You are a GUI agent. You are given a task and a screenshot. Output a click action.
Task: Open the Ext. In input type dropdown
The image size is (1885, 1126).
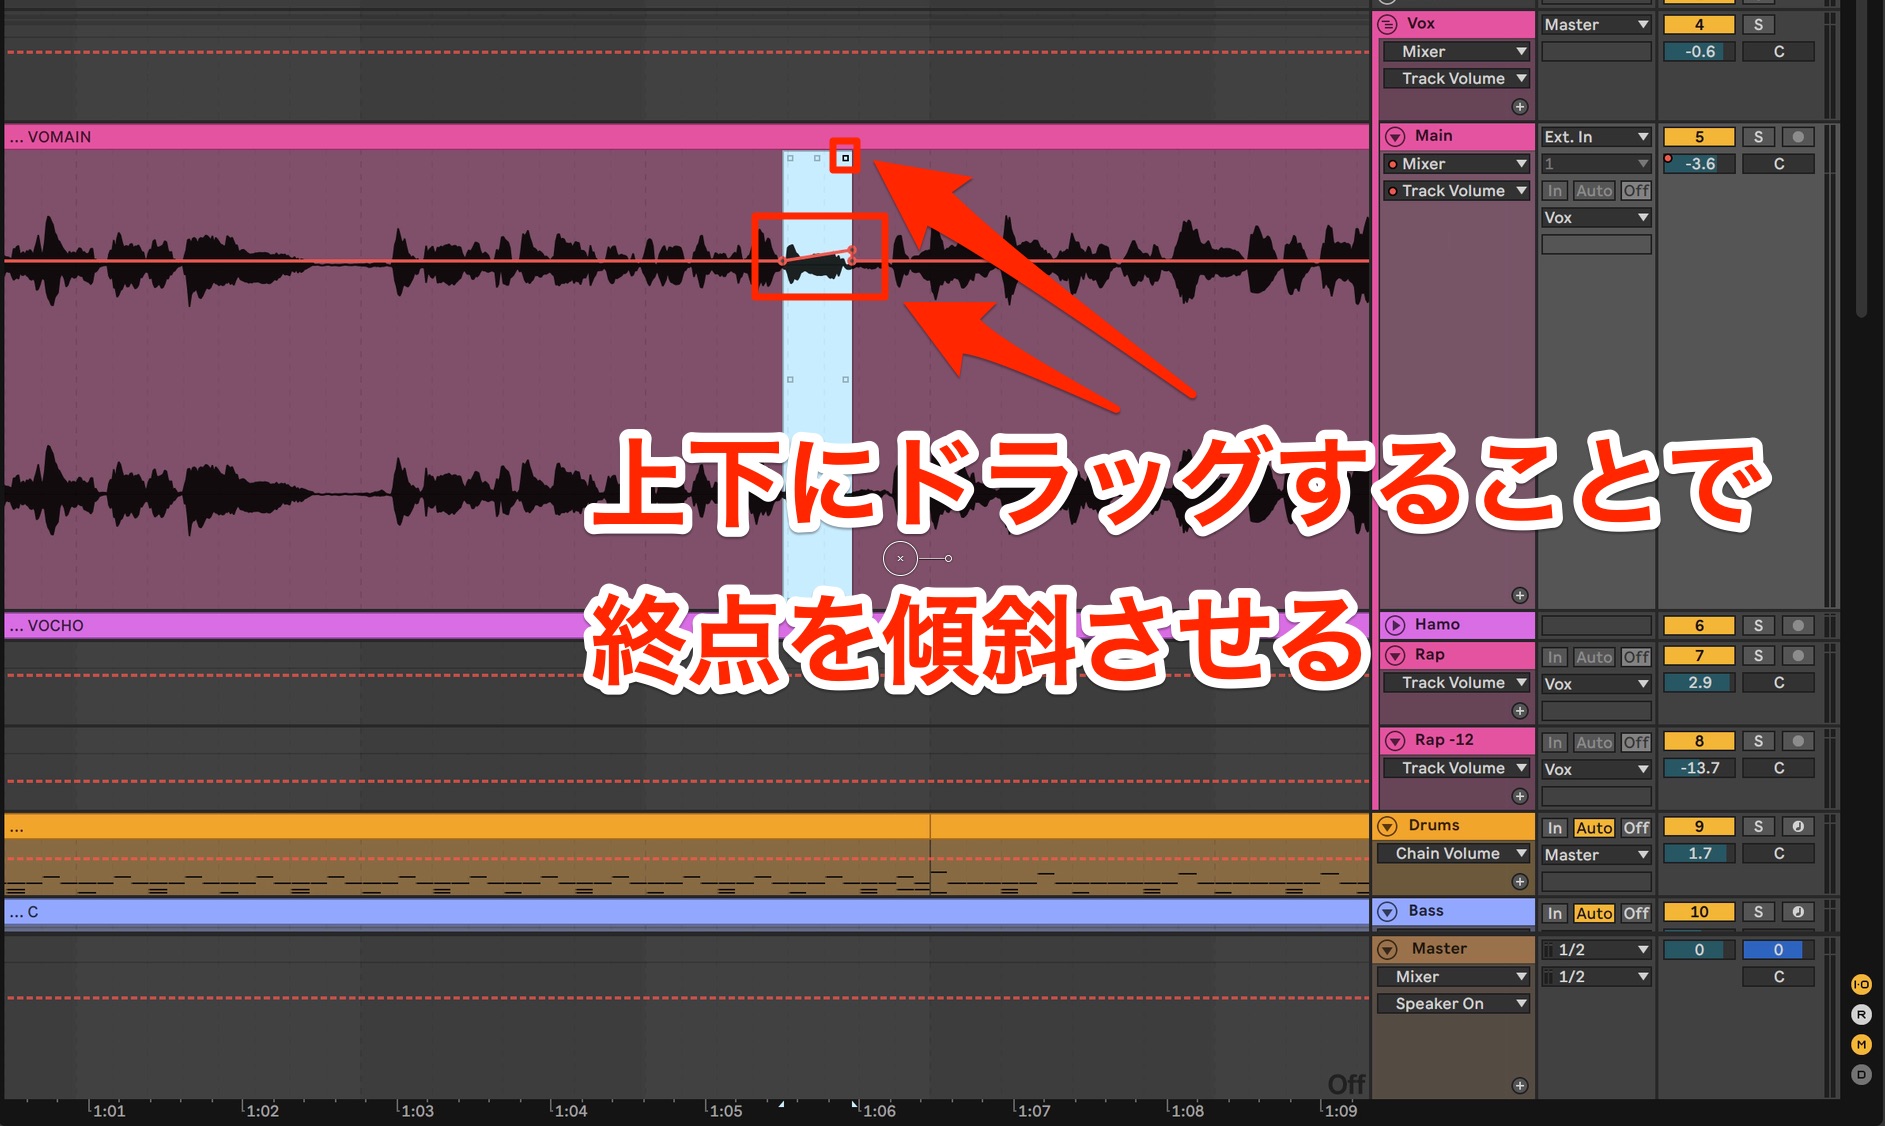pyautogui.click(x=1596, y=137)
